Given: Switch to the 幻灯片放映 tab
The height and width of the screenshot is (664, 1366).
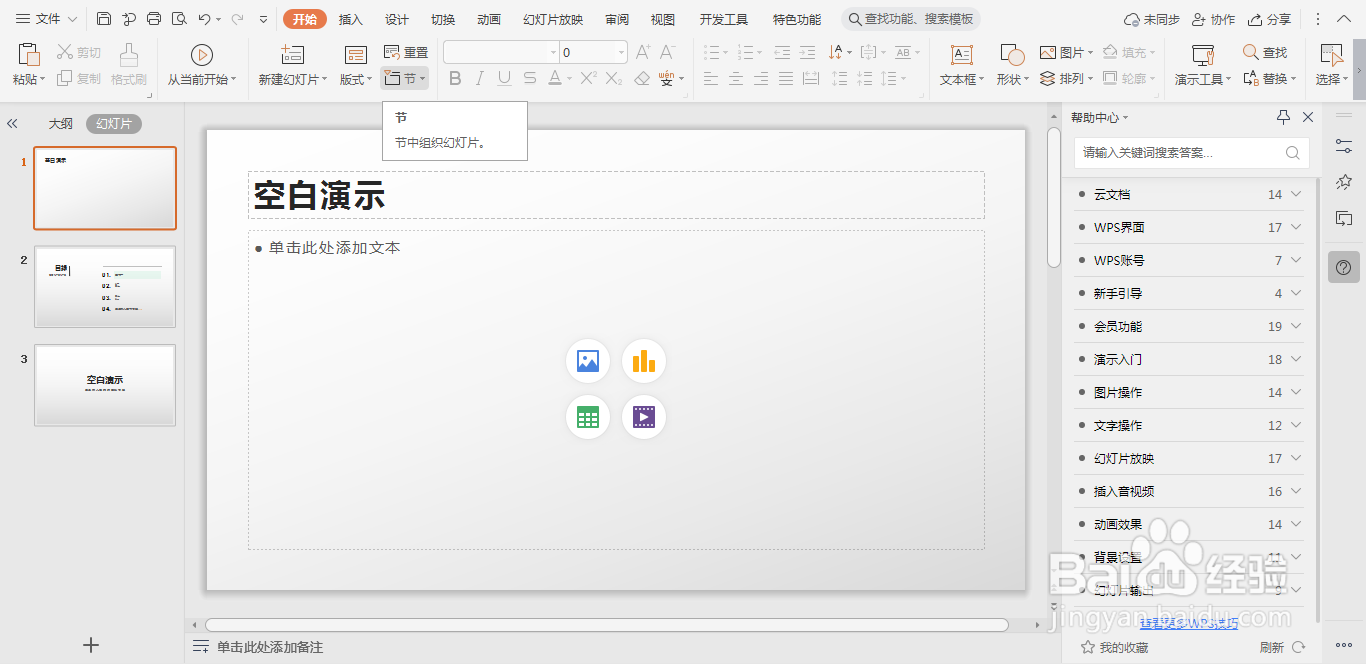Looking at the screenshot, I should click(x=553, y=19).
